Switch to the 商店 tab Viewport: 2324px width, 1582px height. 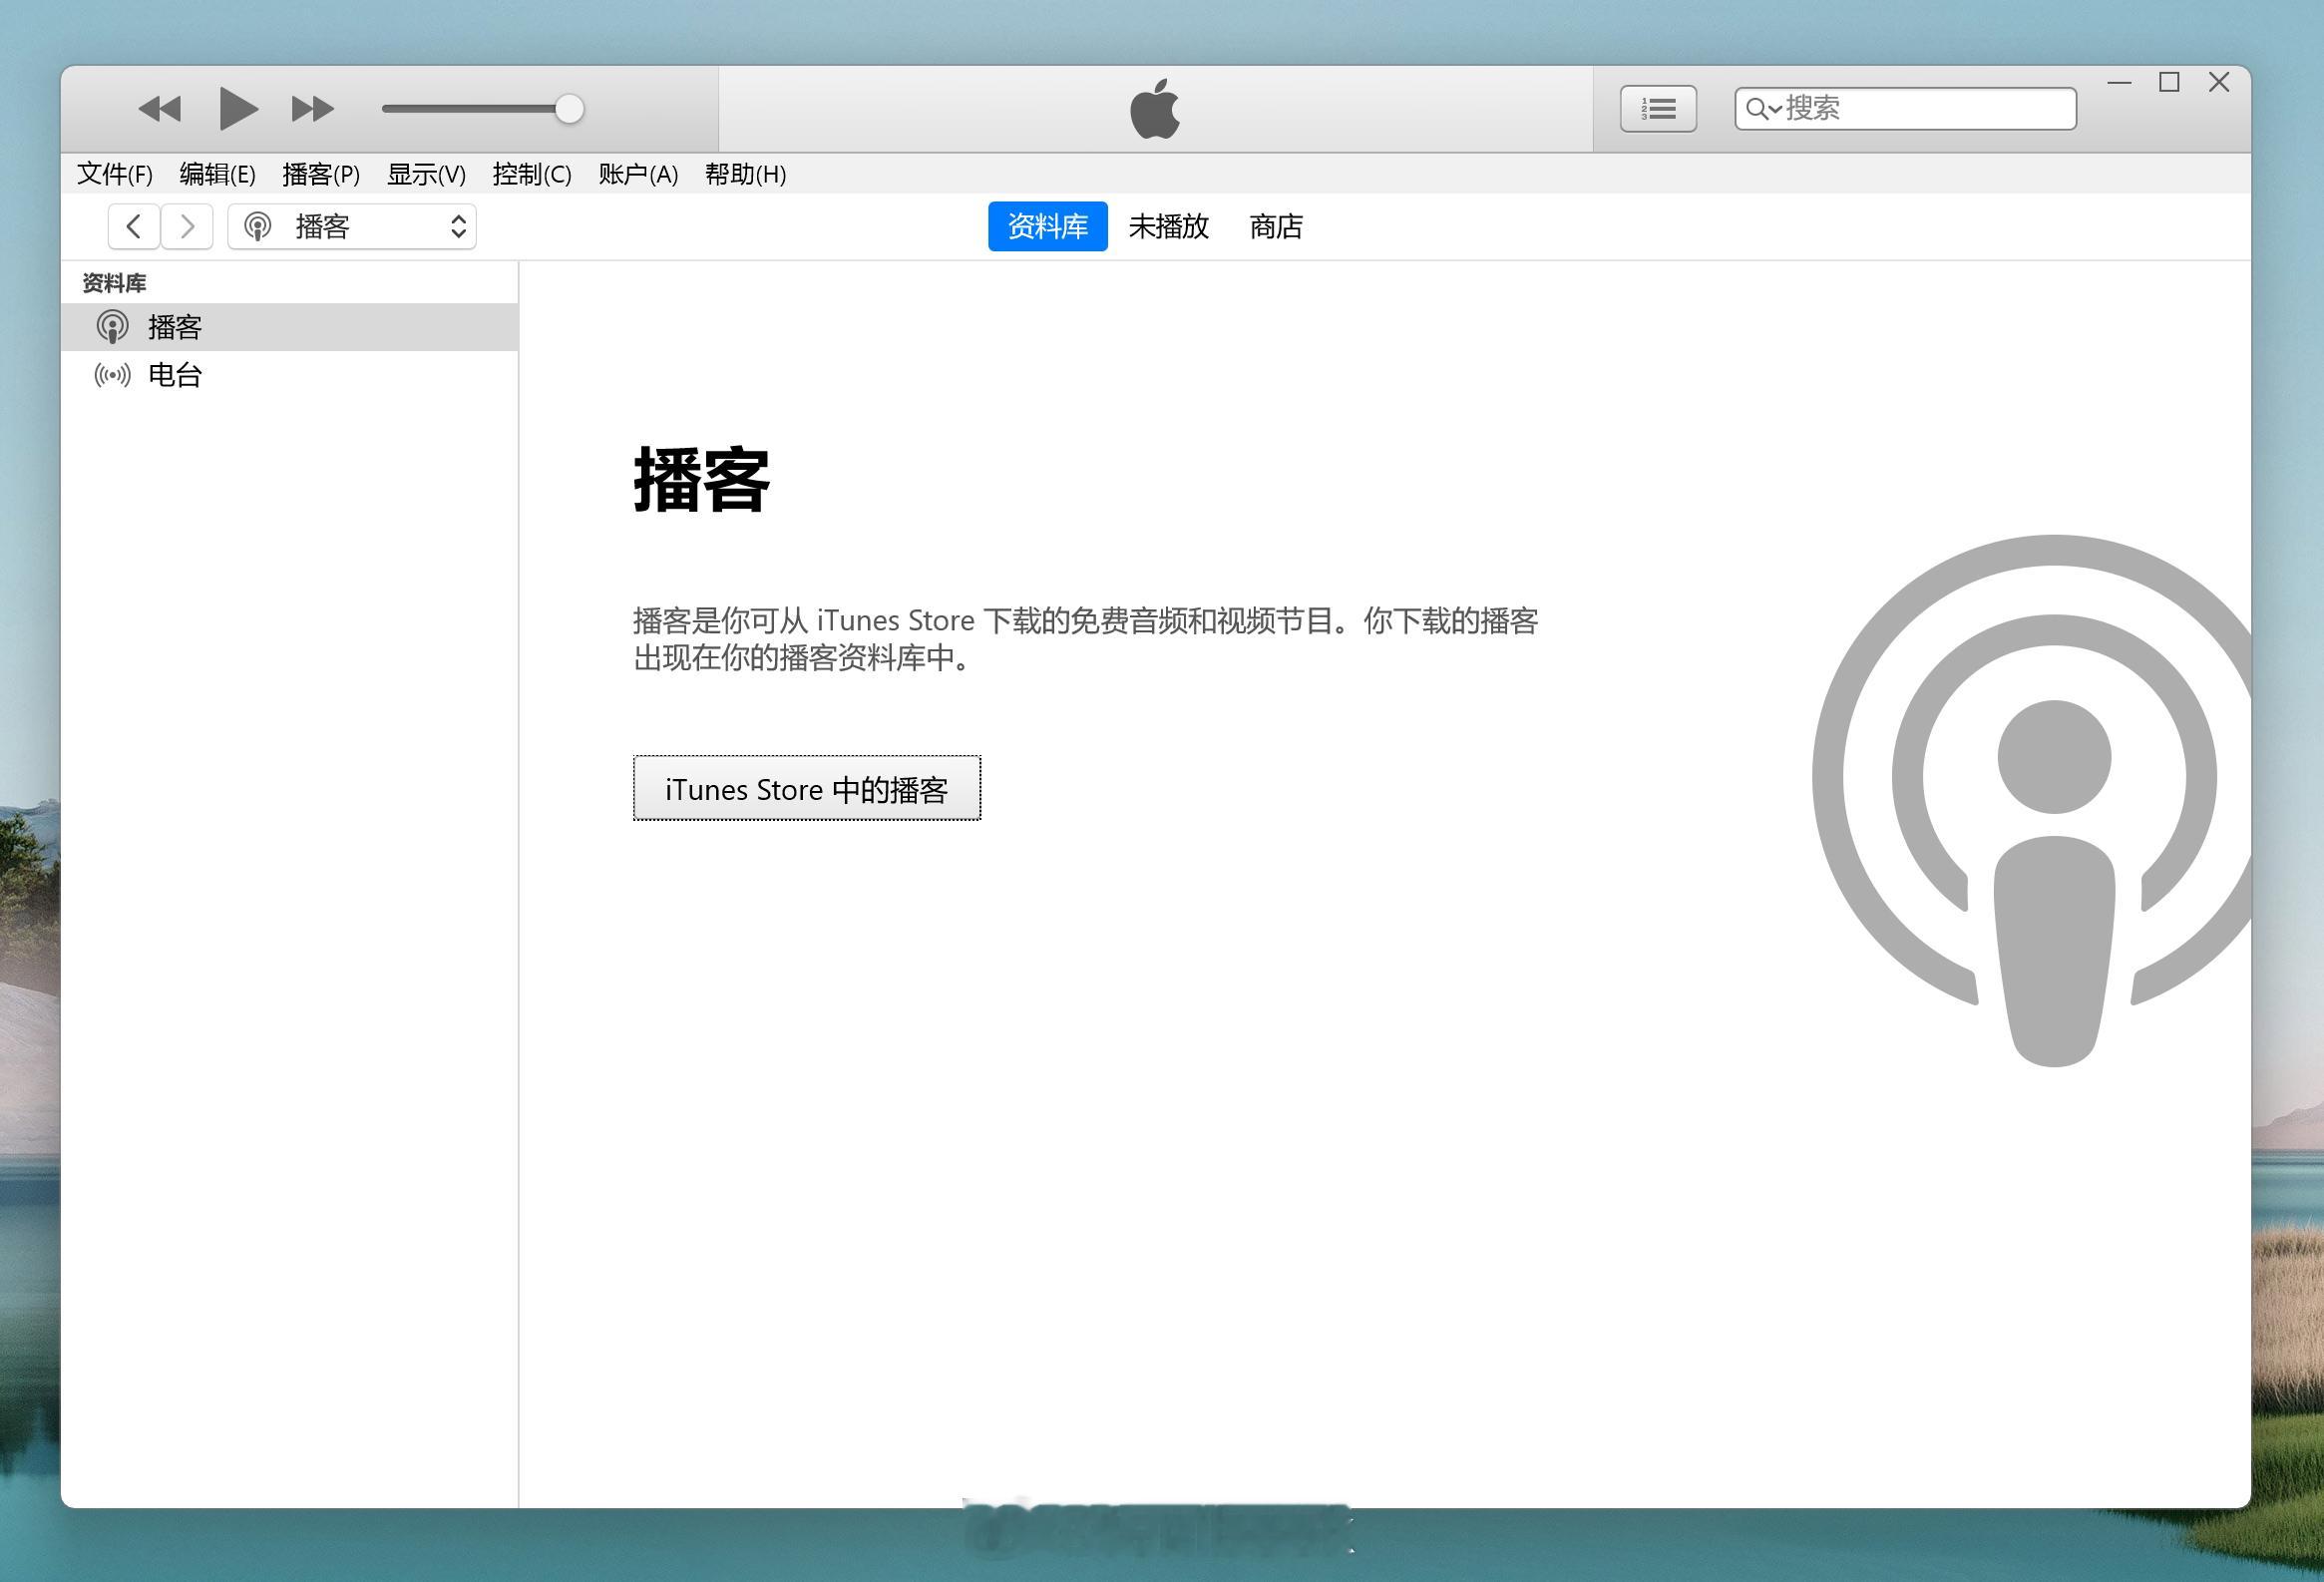(x=1275, y=227)
